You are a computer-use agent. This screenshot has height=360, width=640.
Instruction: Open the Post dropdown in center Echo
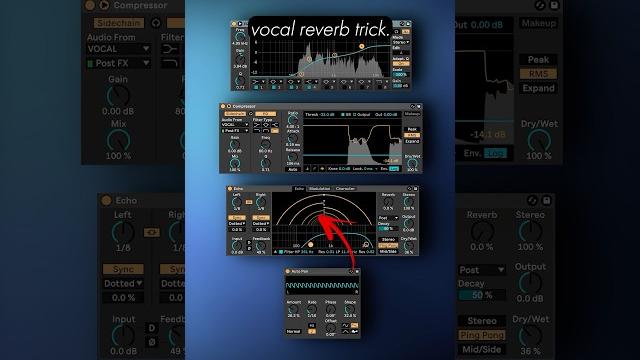[388, 218]
